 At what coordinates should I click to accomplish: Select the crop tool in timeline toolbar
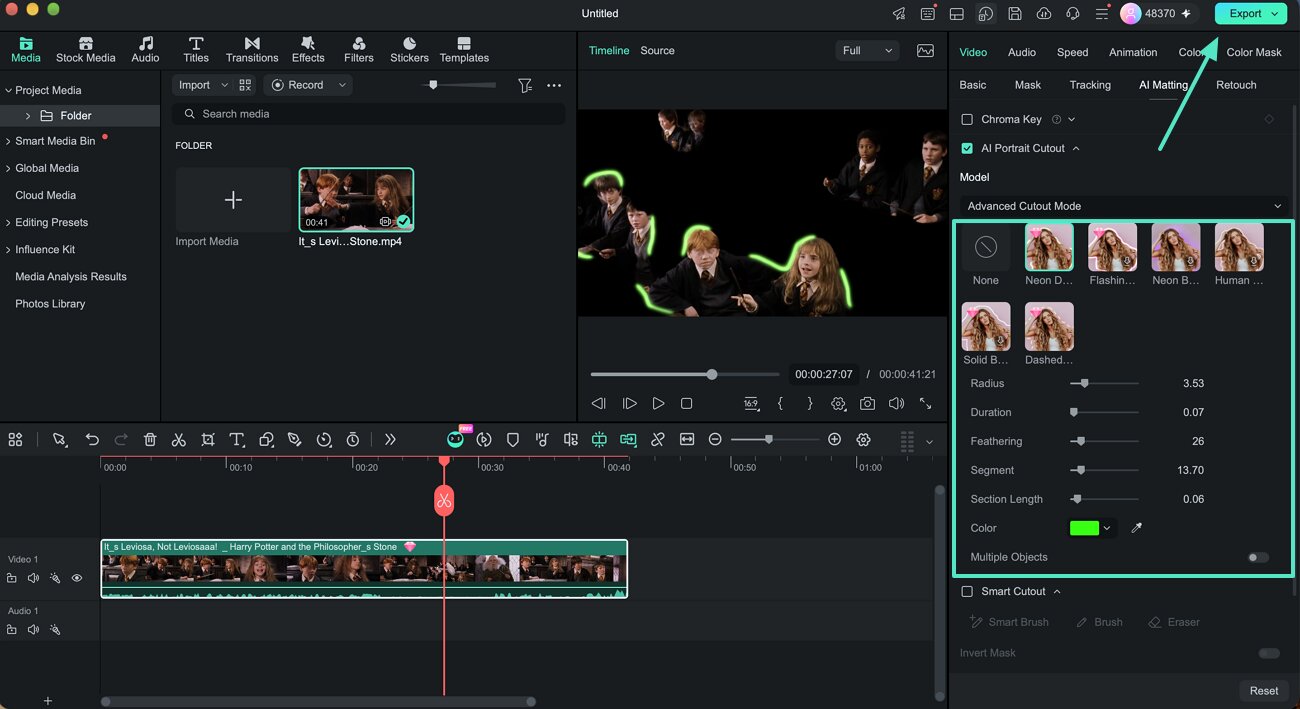(208, 440)
